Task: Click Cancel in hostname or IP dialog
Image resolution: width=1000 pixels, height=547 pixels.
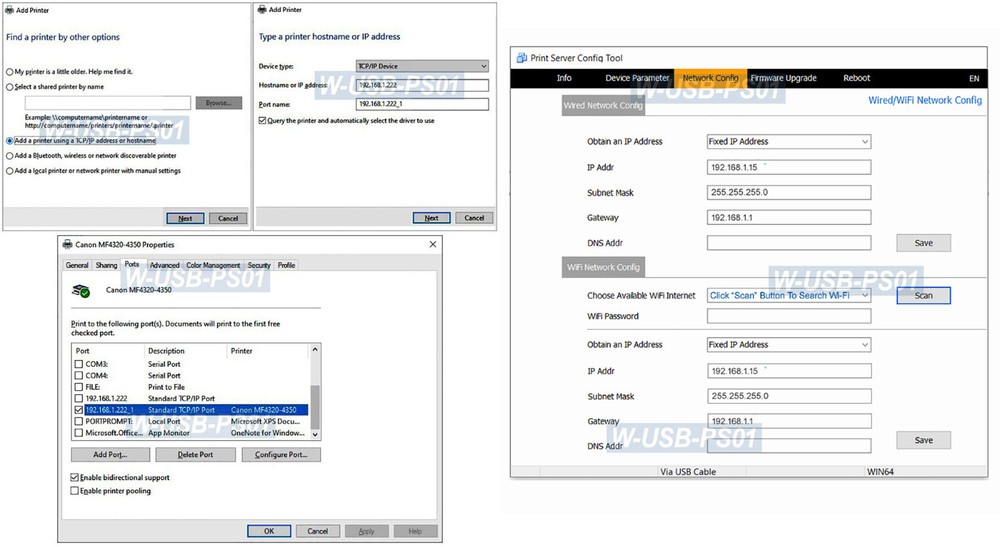Action: [474, 217]
